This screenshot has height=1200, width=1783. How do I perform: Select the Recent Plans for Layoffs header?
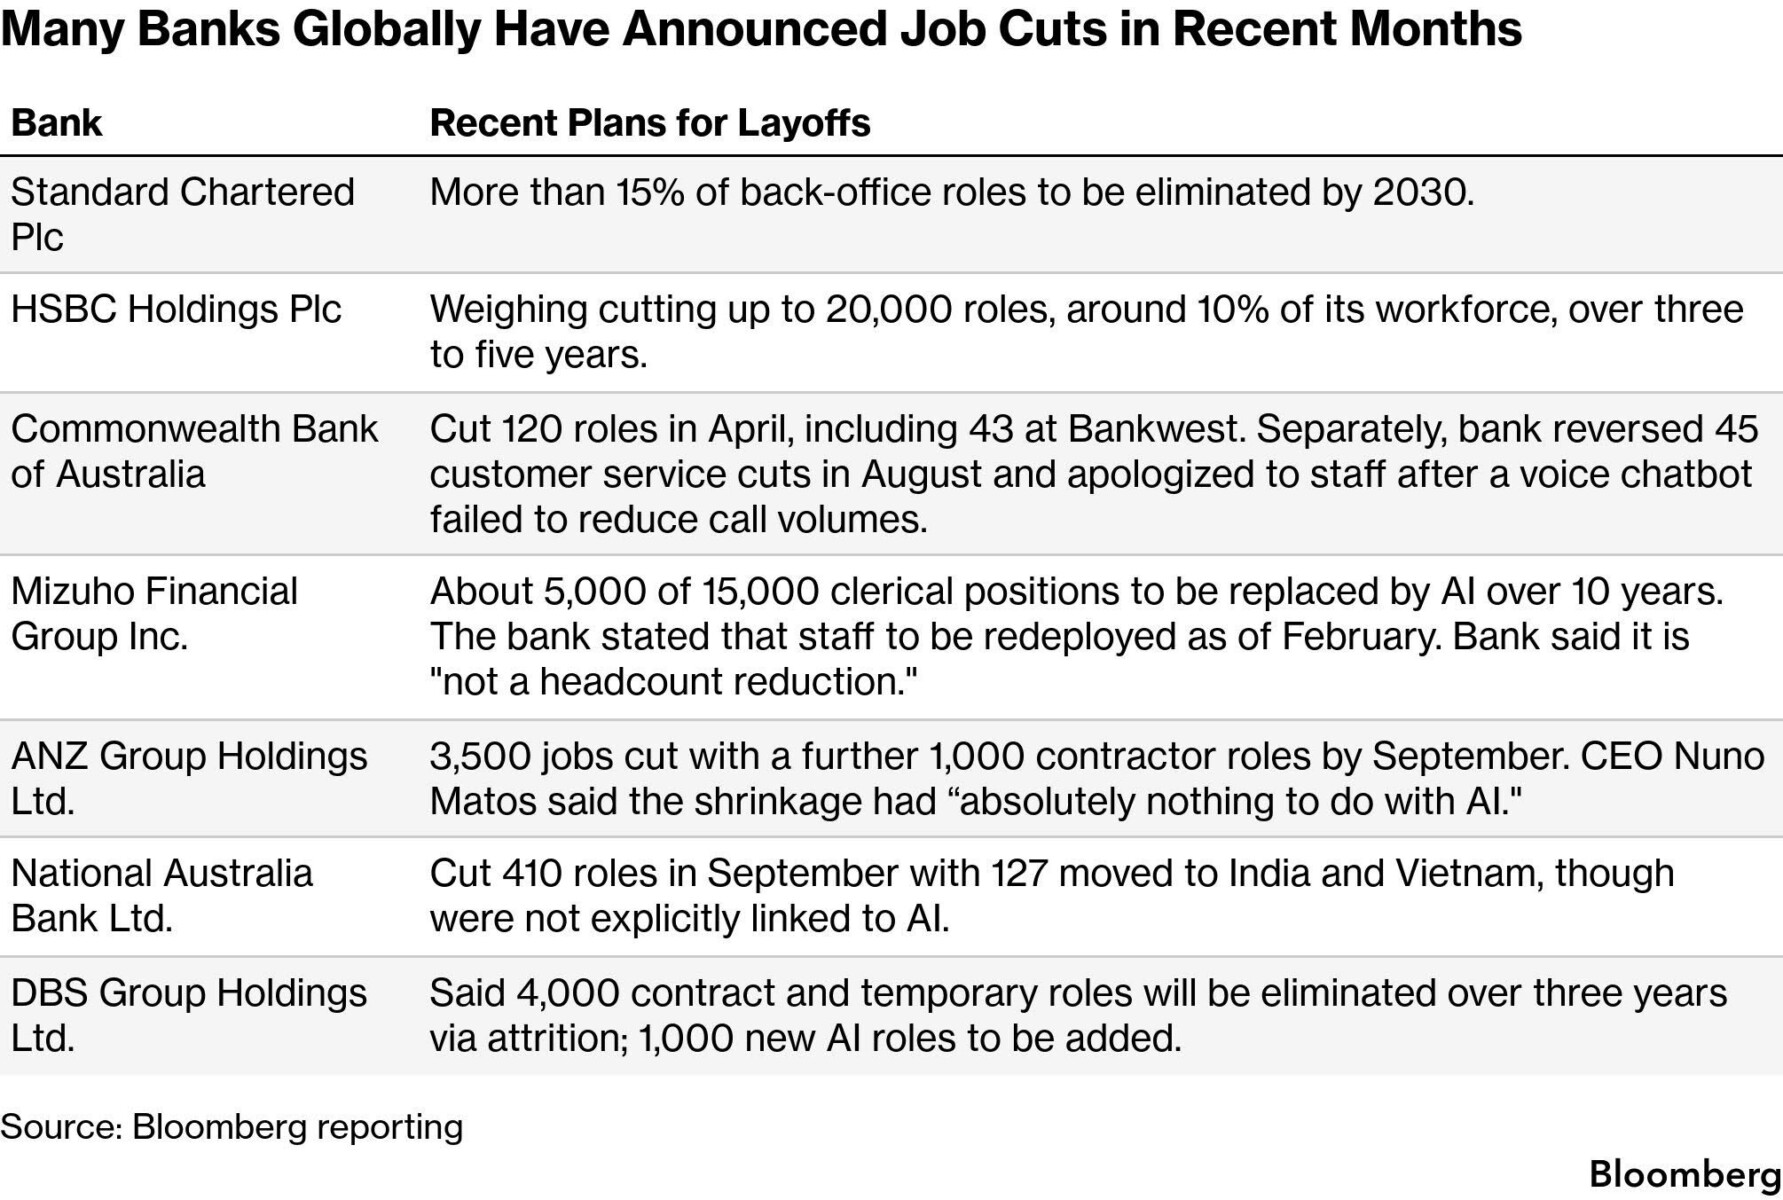(650, 122)
